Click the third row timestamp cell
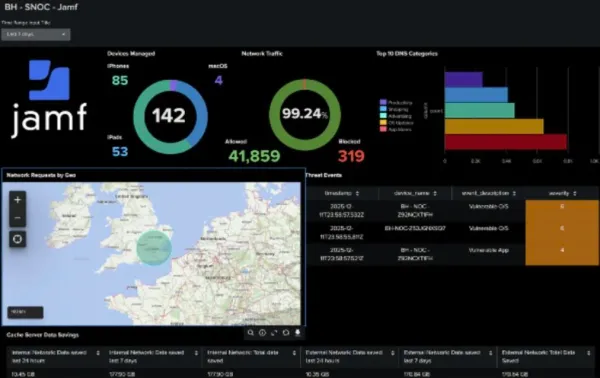 (342, 254)
